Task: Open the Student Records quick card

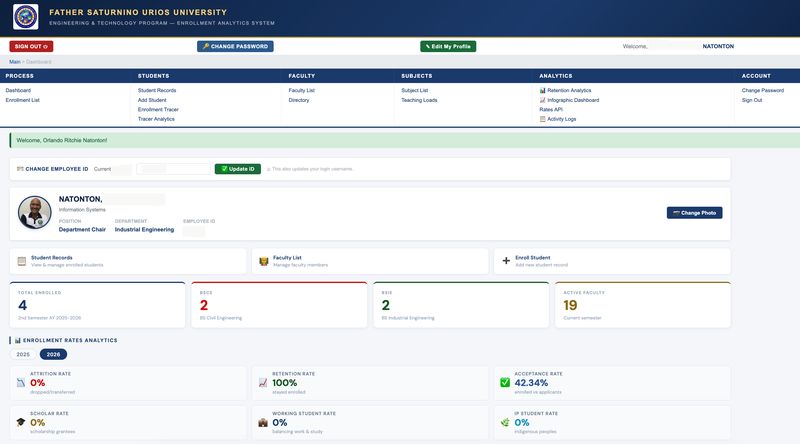Action: pos(128,261)
